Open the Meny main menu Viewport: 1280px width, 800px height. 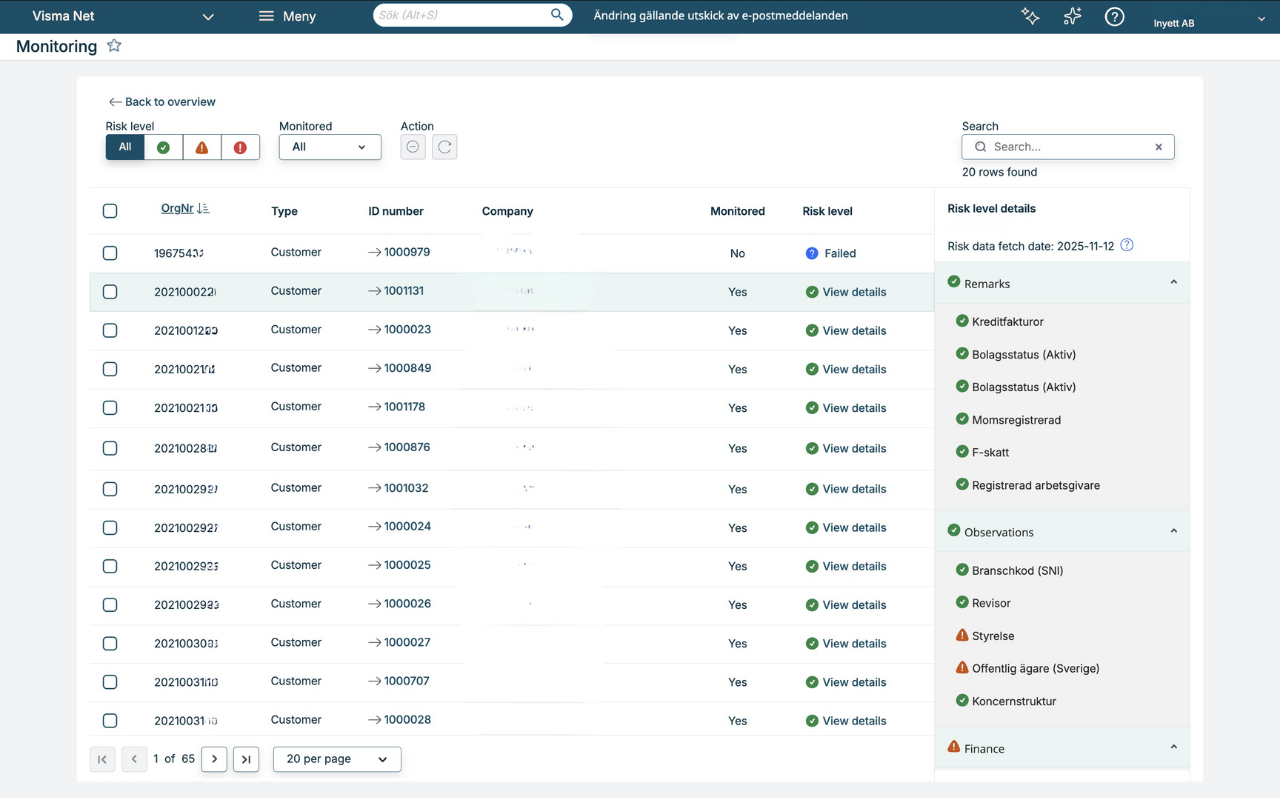click(287, 17)
